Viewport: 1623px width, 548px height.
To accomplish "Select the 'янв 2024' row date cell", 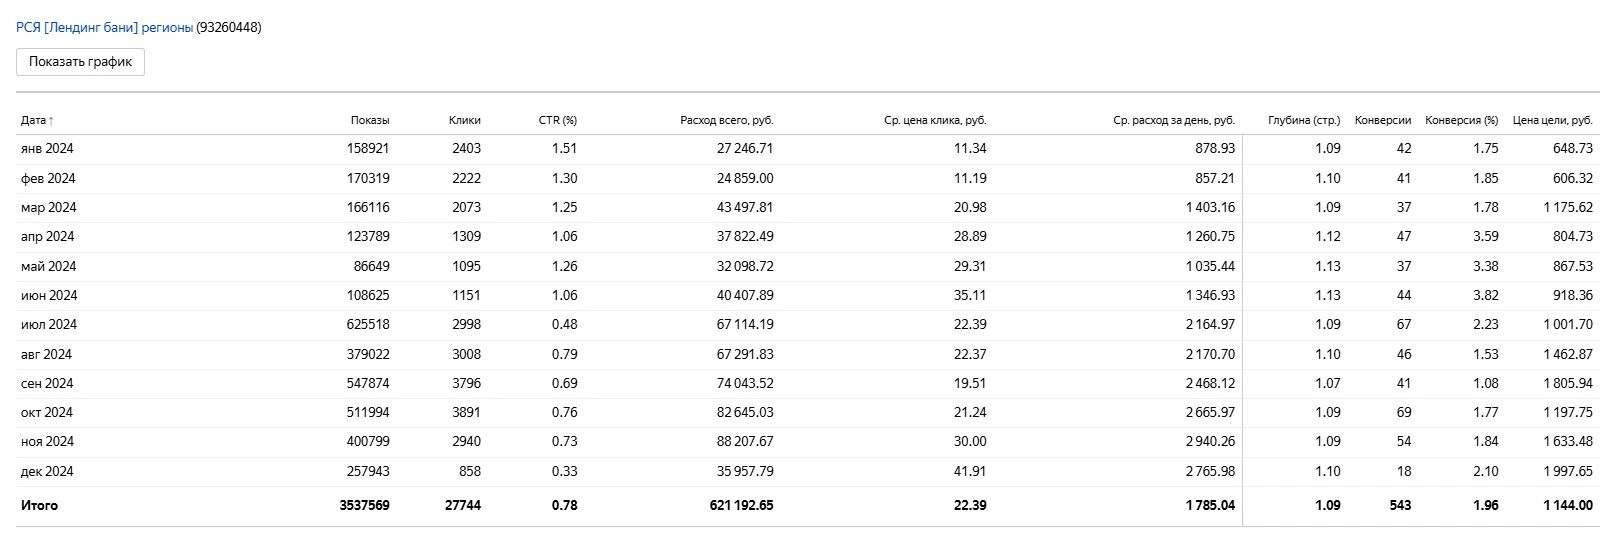I will click(x=47, y=149).
